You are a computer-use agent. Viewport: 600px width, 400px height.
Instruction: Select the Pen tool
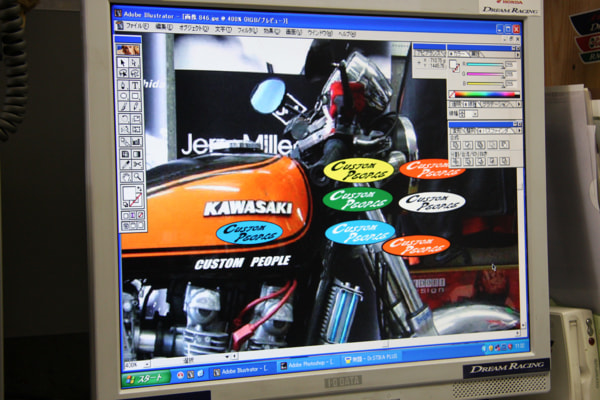point(123,85)
